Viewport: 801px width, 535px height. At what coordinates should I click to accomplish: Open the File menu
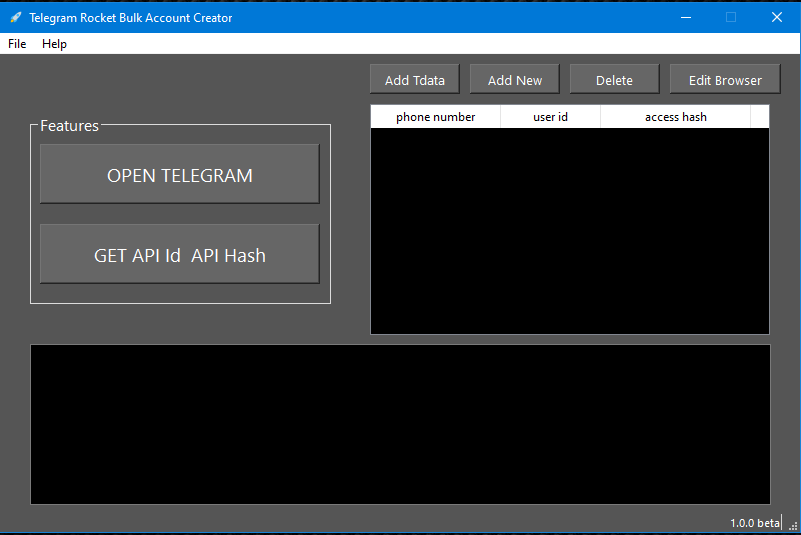[17, 44]
